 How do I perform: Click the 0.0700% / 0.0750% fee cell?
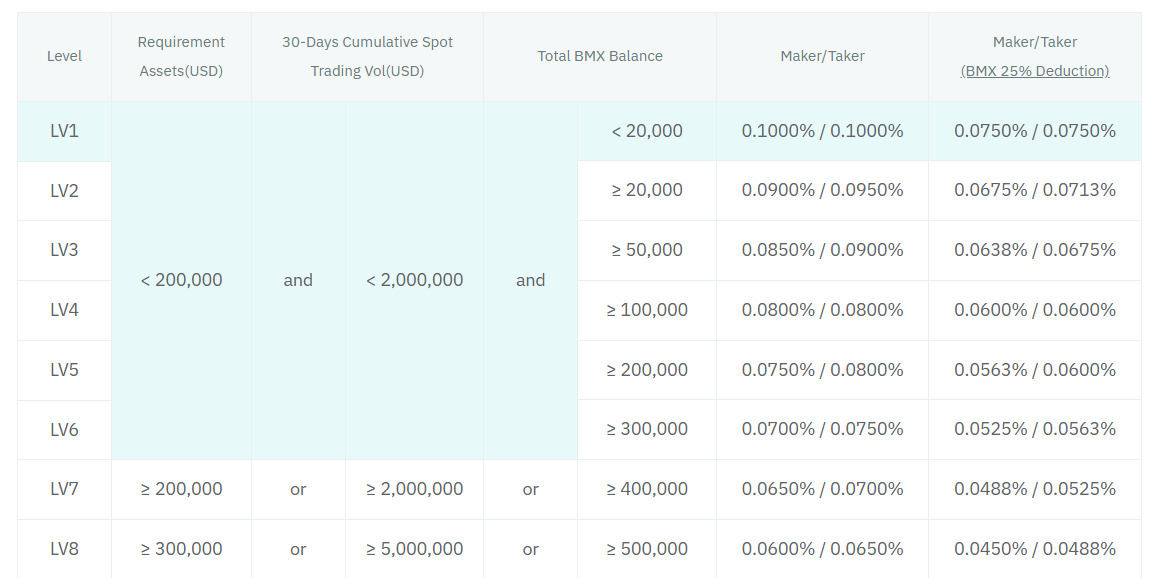(x=822, y=430)
